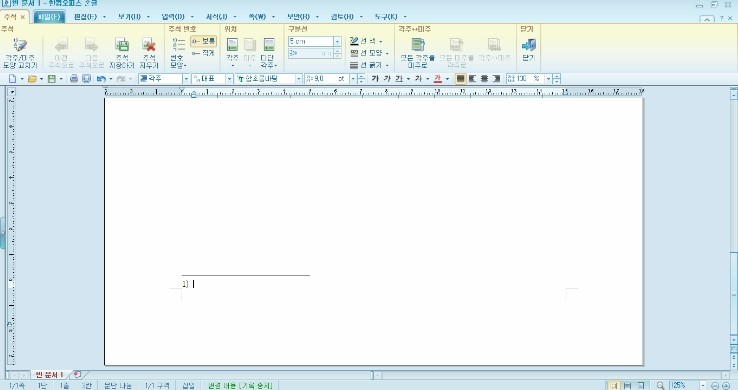Select the multi-column footnote (다단 각주) icon
Screen dimensions: 738x390
point(269,45)
